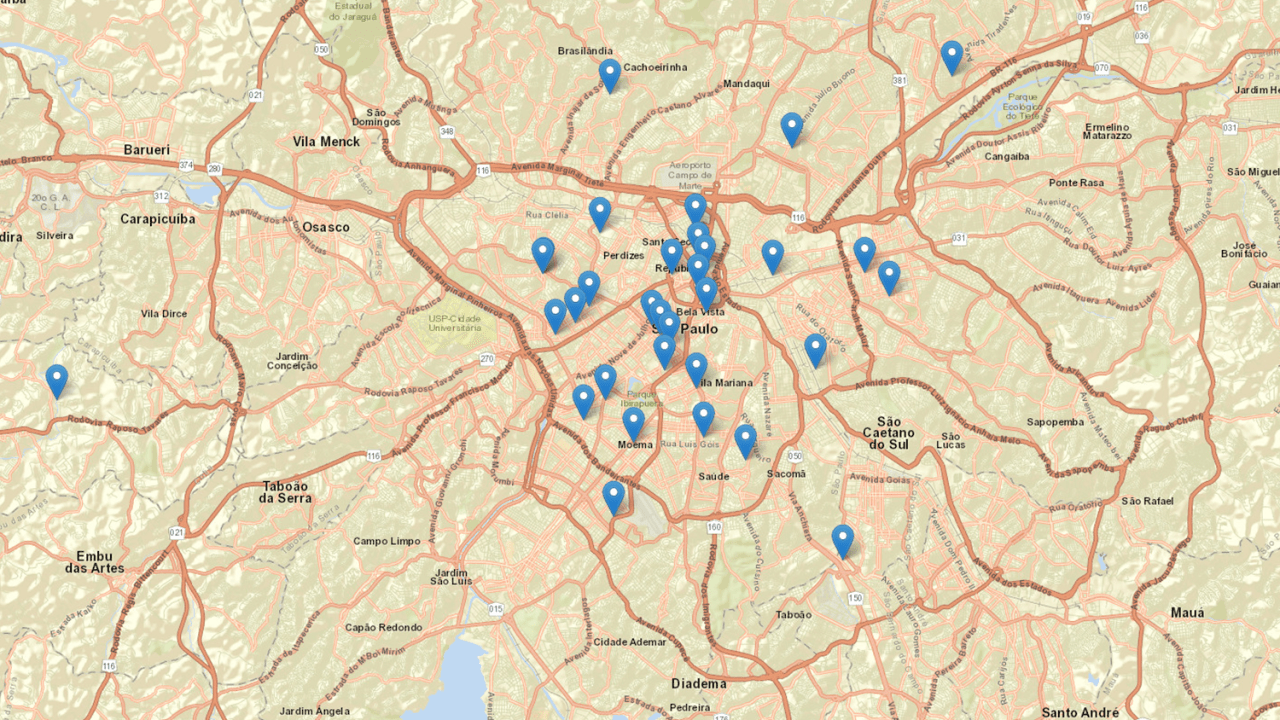Select the São Lucas label
This screenshot has width=1280, height=720.
[x=950, y=441]
